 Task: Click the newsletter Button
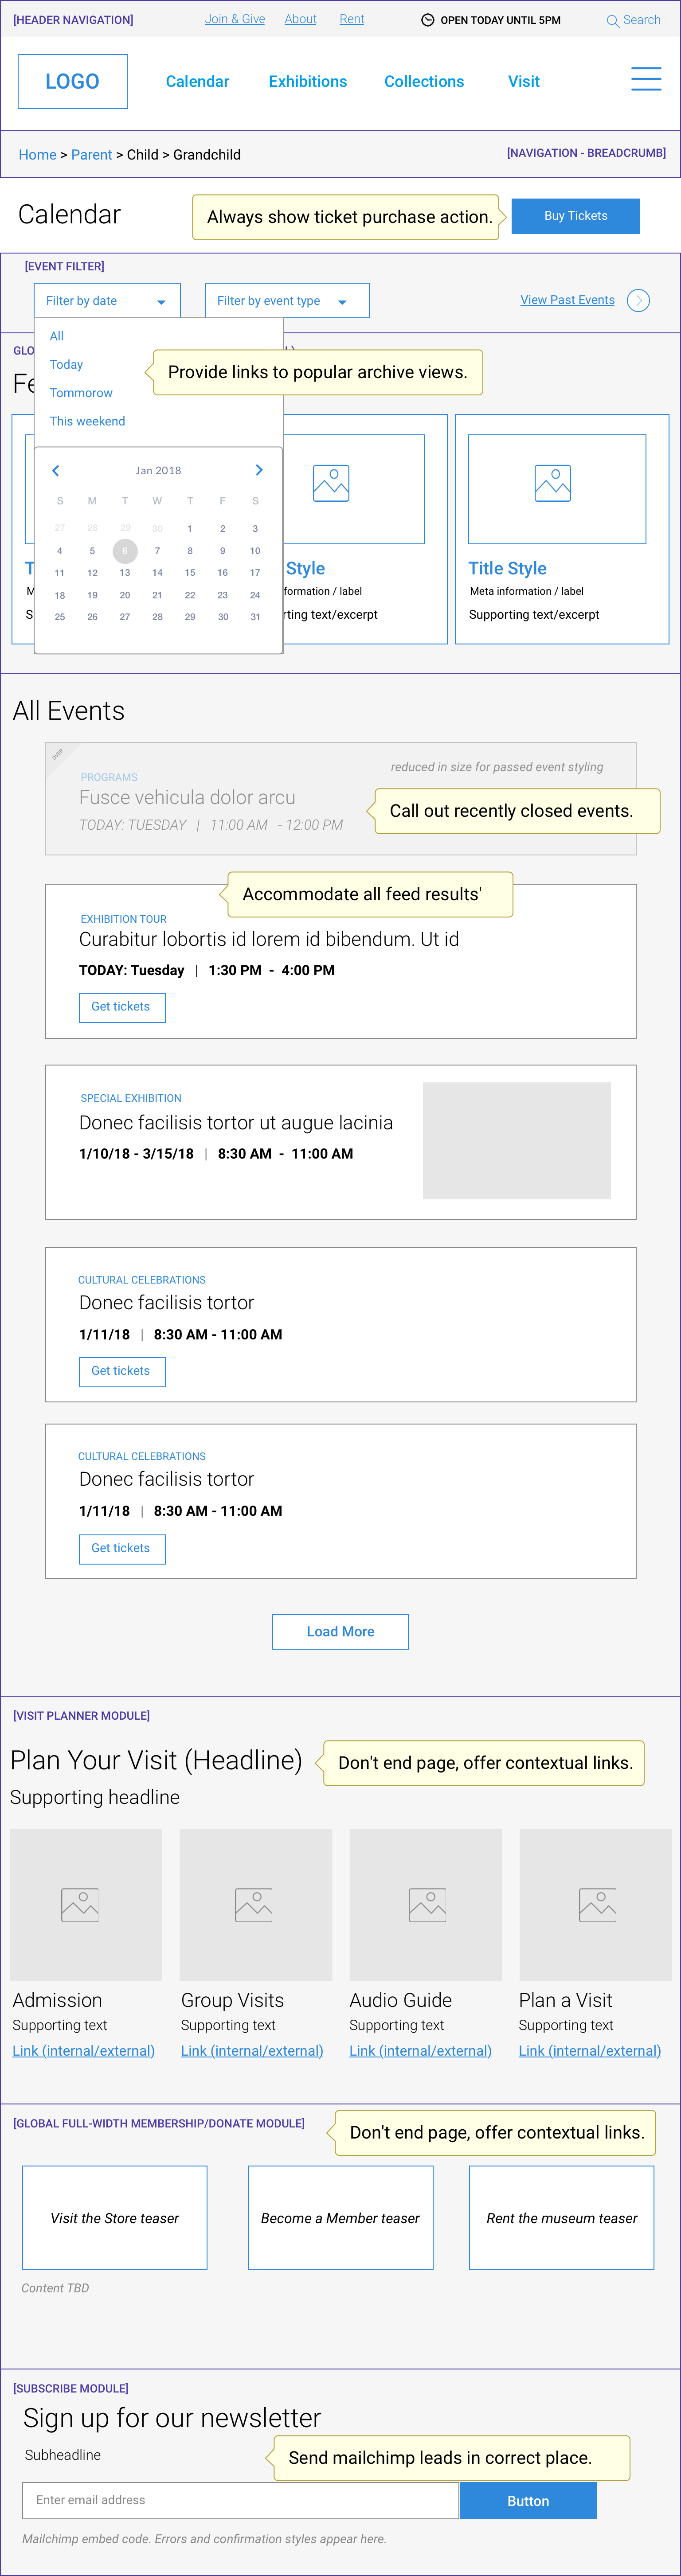click(x=528, y=2500)
